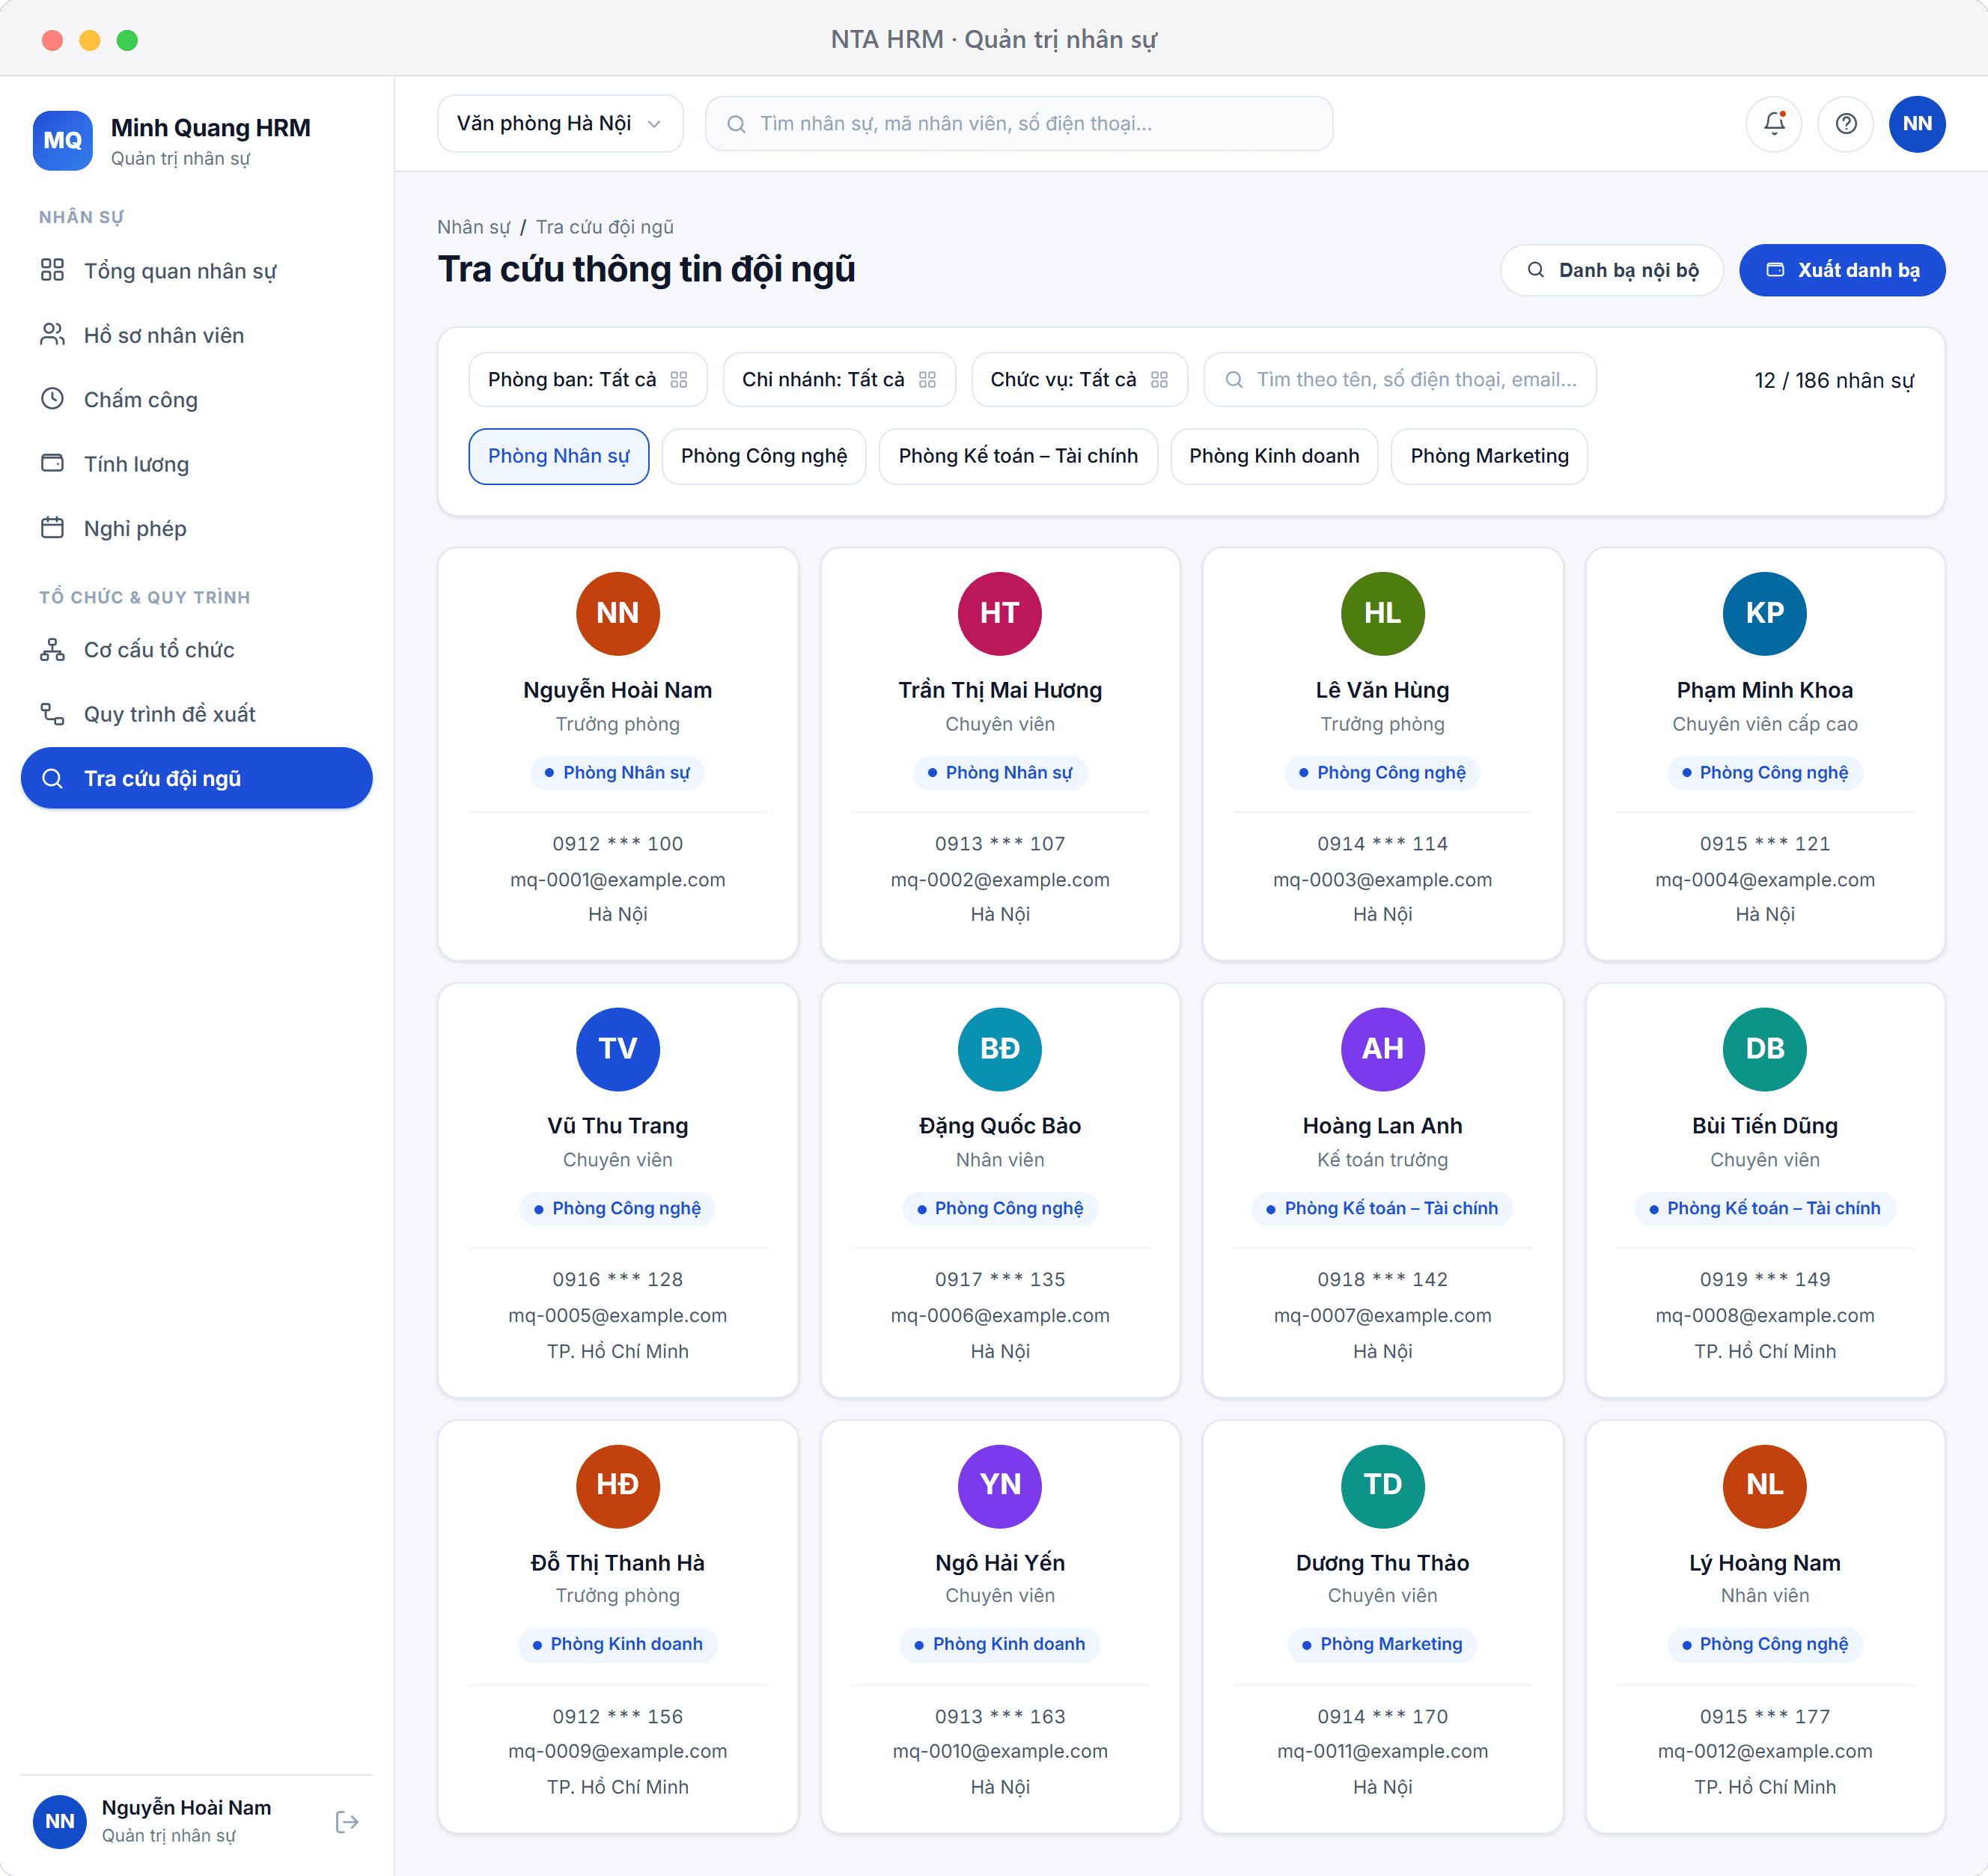Click the Nghỉ phép calendar icon
Viewport: 1988px width, 1876px height.
[52, 527]
